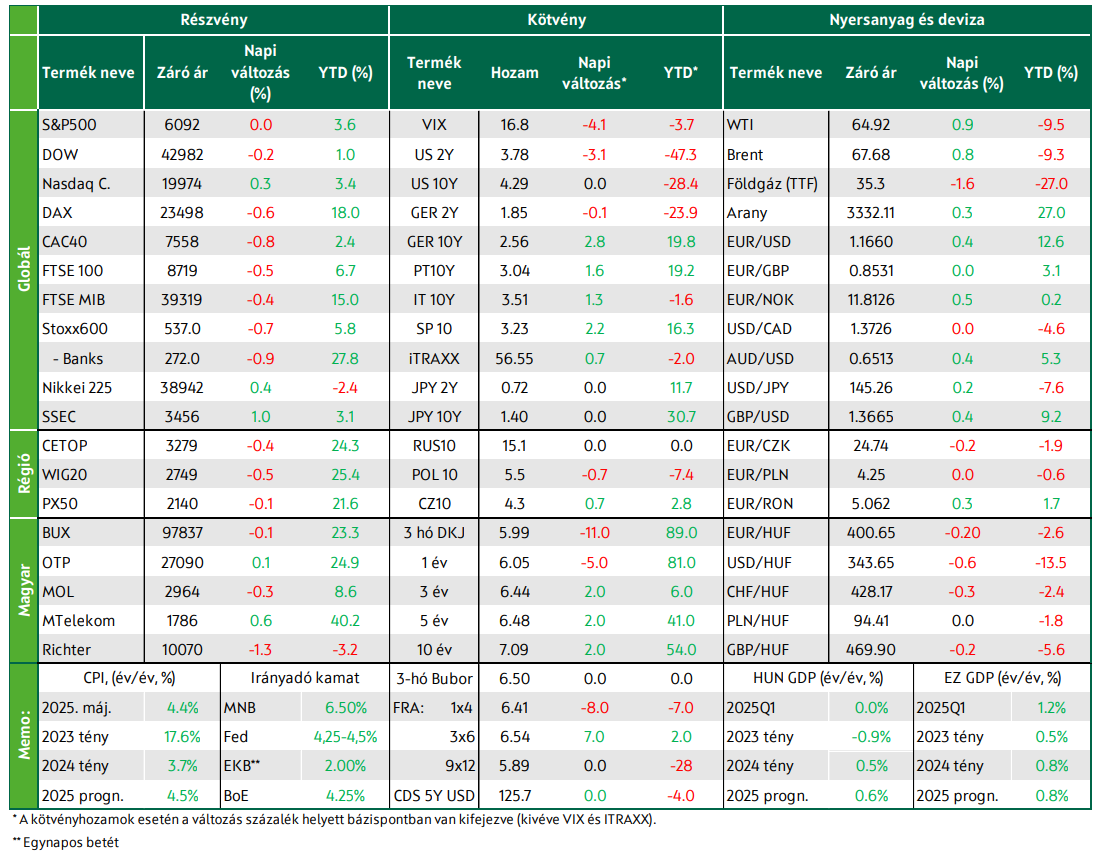The width and height of the screenshot is (1102, 856).
Task: Click the Irányadó kamat memo header
Action: pos(304,678)
